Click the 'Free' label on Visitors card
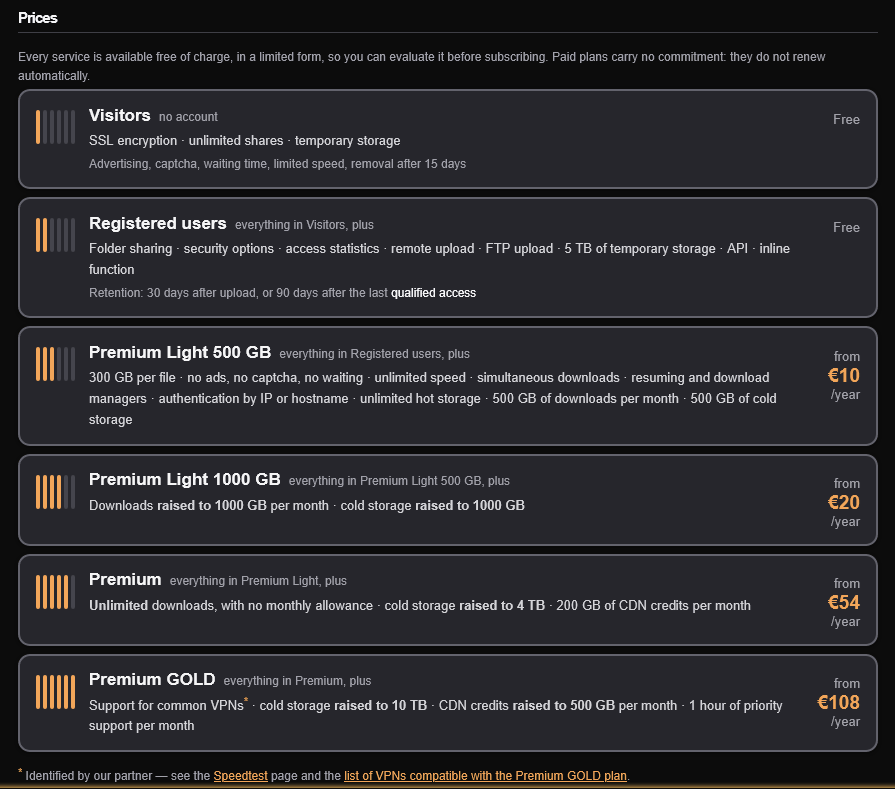The image size is (895, 789). click(846, 119)
